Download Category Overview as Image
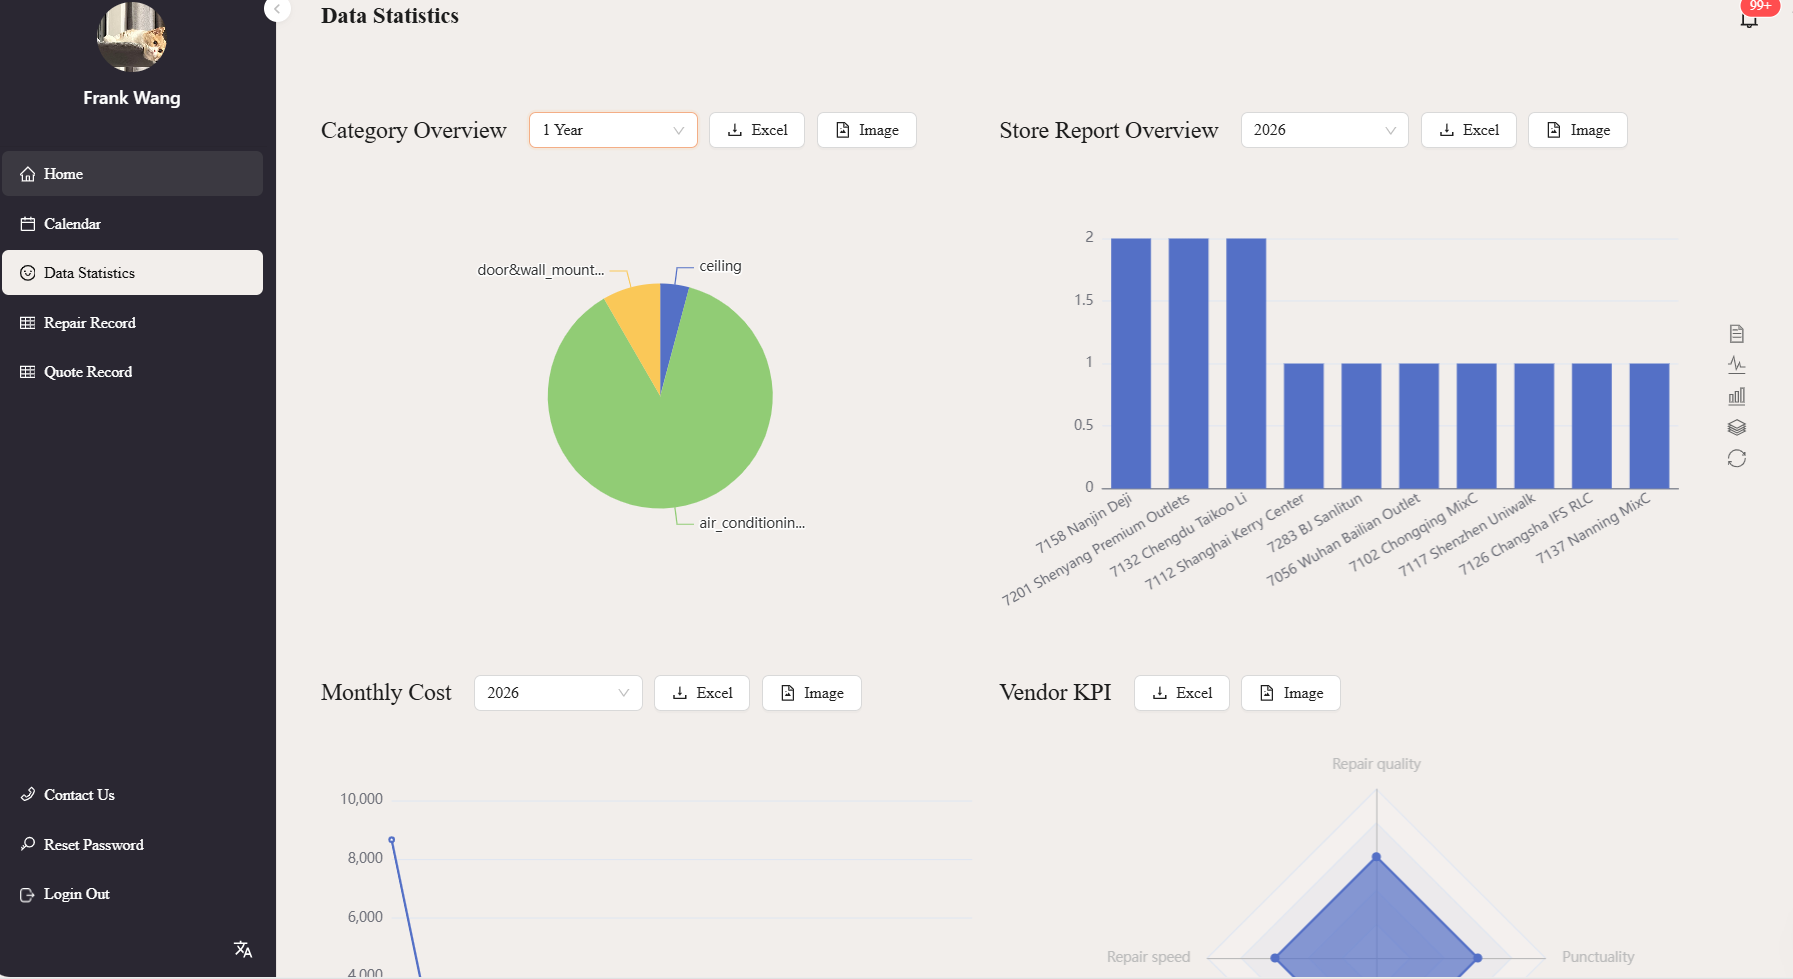The width and height of the screenshot is (1793, 979). [x=867, y=130]
